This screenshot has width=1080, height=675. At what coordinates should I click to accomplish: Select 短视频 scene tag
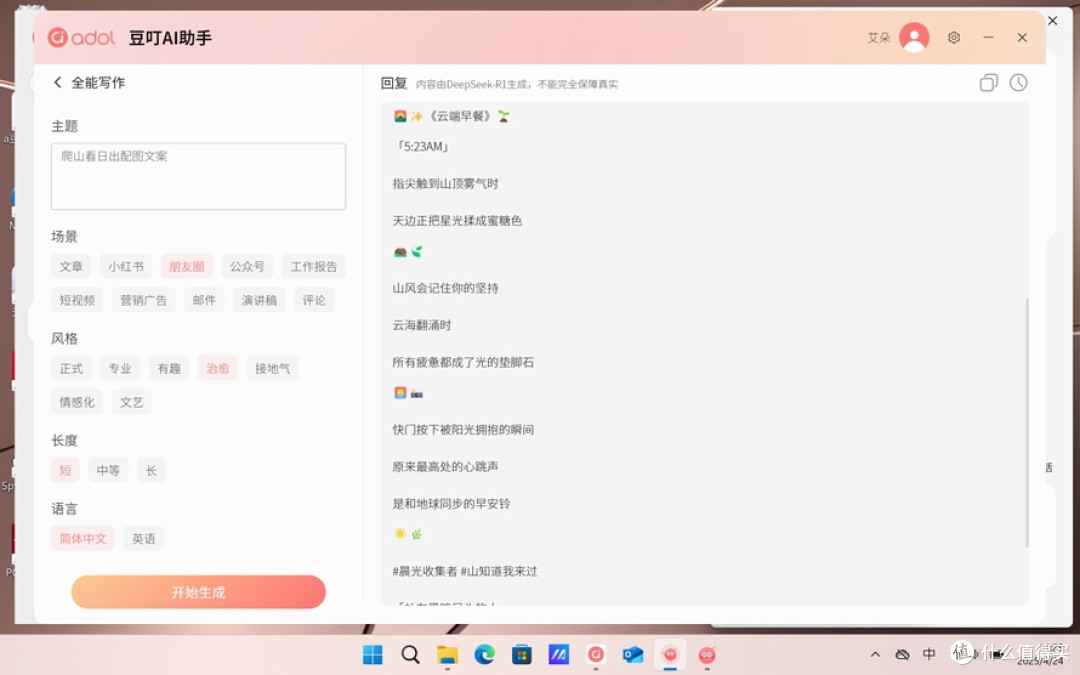(77, 300)
